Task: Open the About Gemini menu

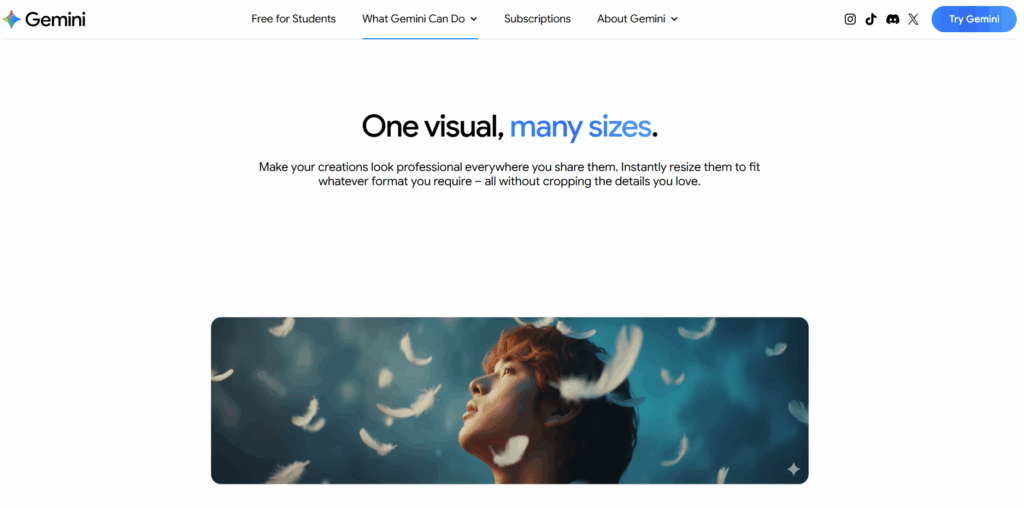Action: pyautogui.click(x=637, y=19)
